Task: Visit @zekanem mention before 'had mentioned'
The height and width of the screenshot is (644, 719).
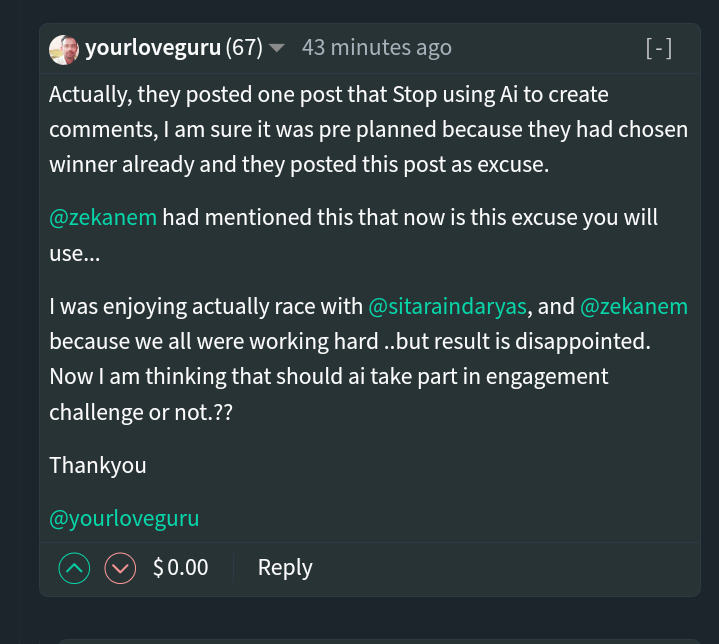Action: pos(103,217)
